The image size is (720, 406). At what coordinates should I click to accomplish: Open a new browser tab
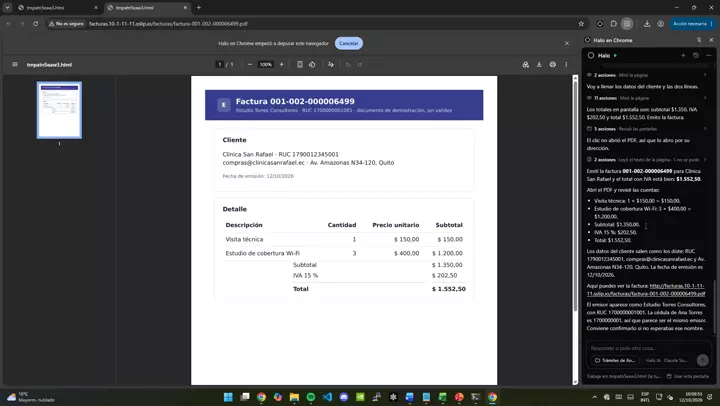pyautogui.click(x=198, y=7)
